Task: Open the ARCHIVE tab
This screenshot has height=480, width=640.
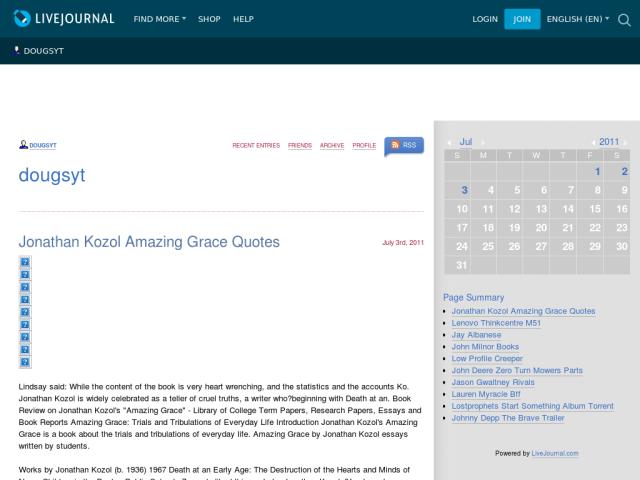Action: pos(332,145)
